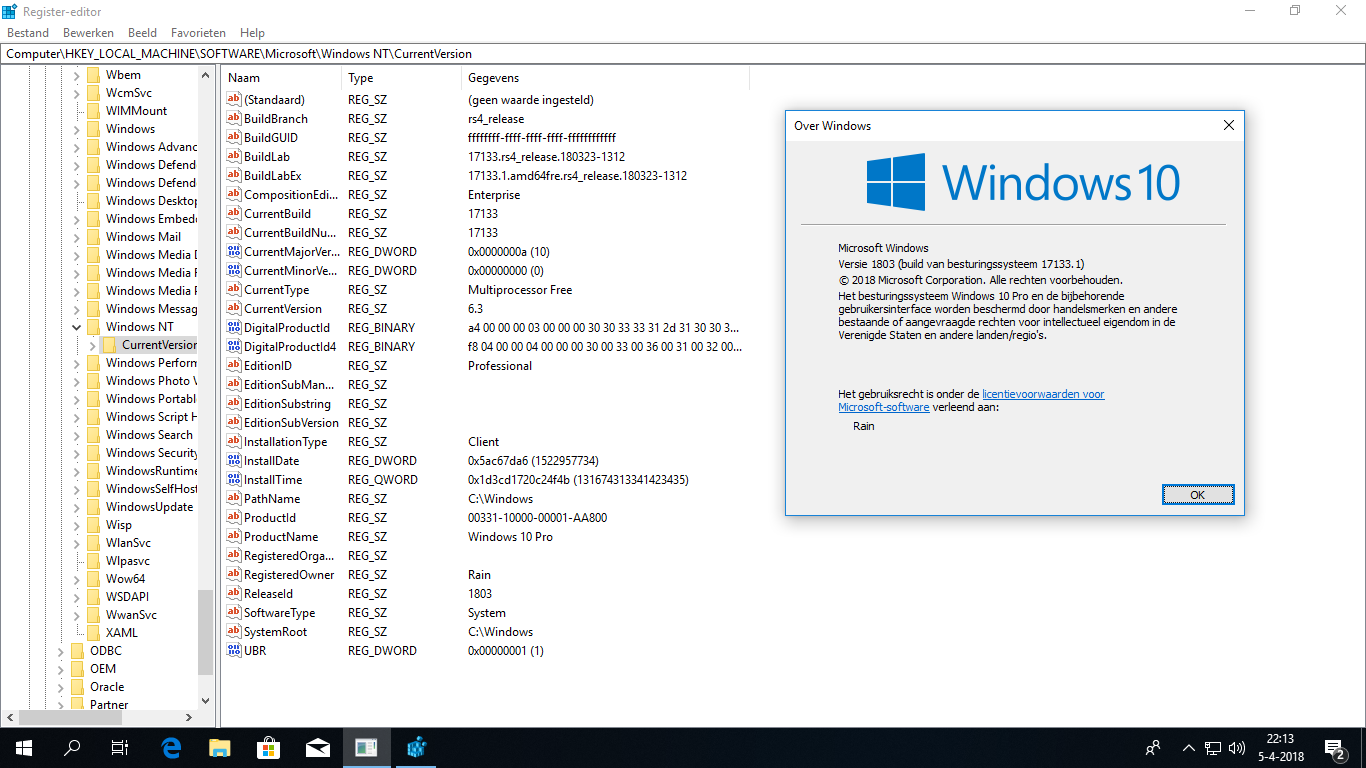Click the (Standaard) value icon
The height and width of the screenshot is (768, 1366).
tap(234, 100)
